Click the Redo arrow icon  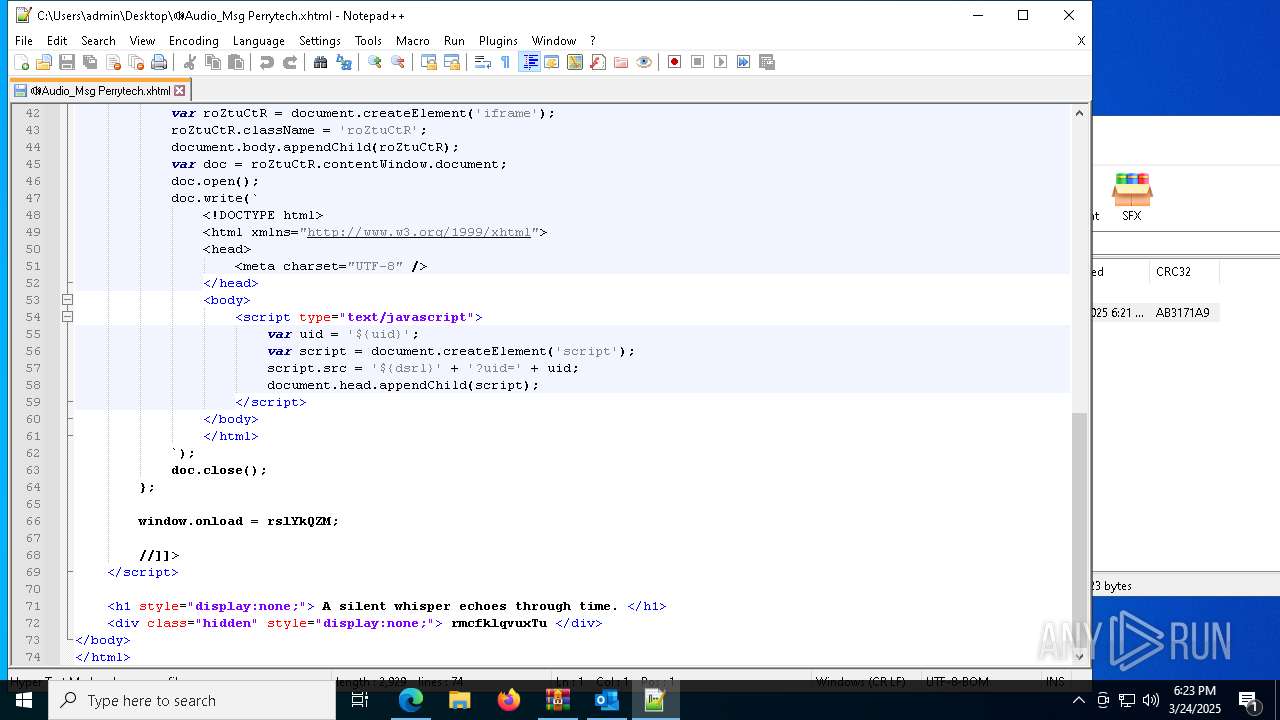point(290,62)
